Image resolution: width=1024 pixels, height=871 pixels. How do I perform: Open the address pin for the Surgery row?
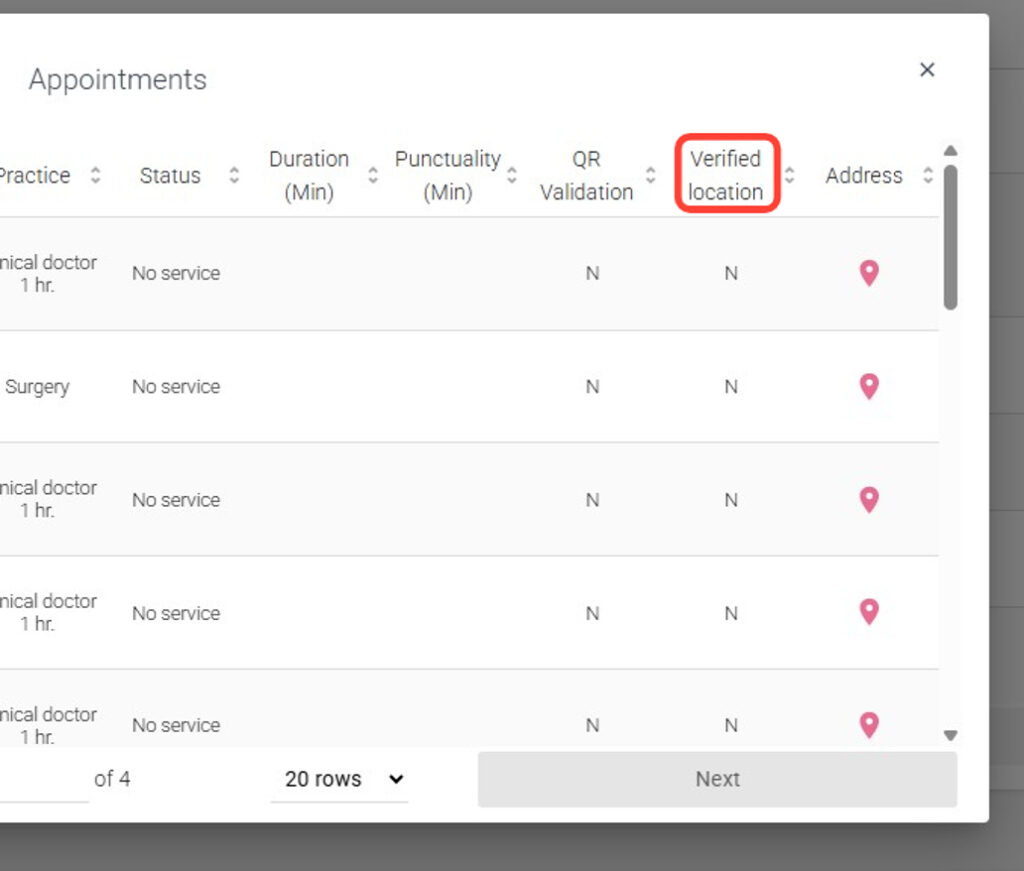(x=869, y=386)
